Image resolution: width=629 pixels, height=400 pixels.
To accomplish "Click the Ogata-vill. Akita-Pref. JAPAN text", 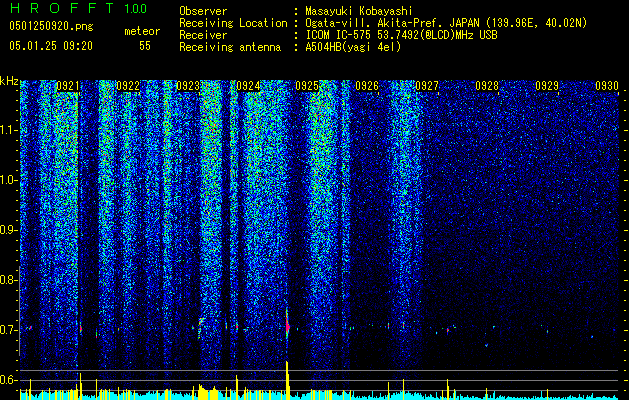I will tap(392, 23).
